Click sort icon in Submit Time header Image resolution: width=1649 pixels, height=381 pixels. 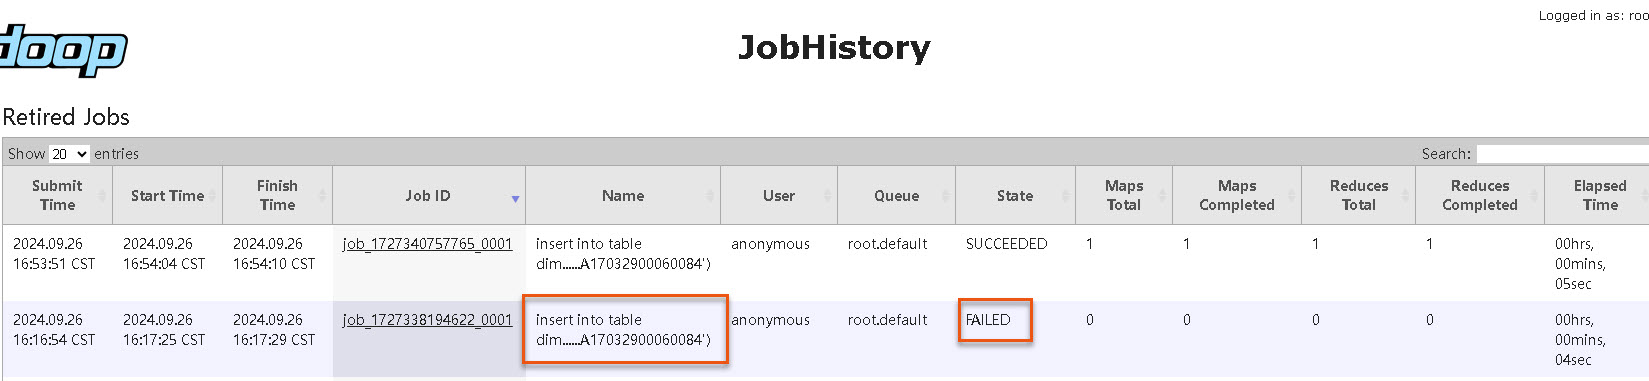[x=102, y=196]
